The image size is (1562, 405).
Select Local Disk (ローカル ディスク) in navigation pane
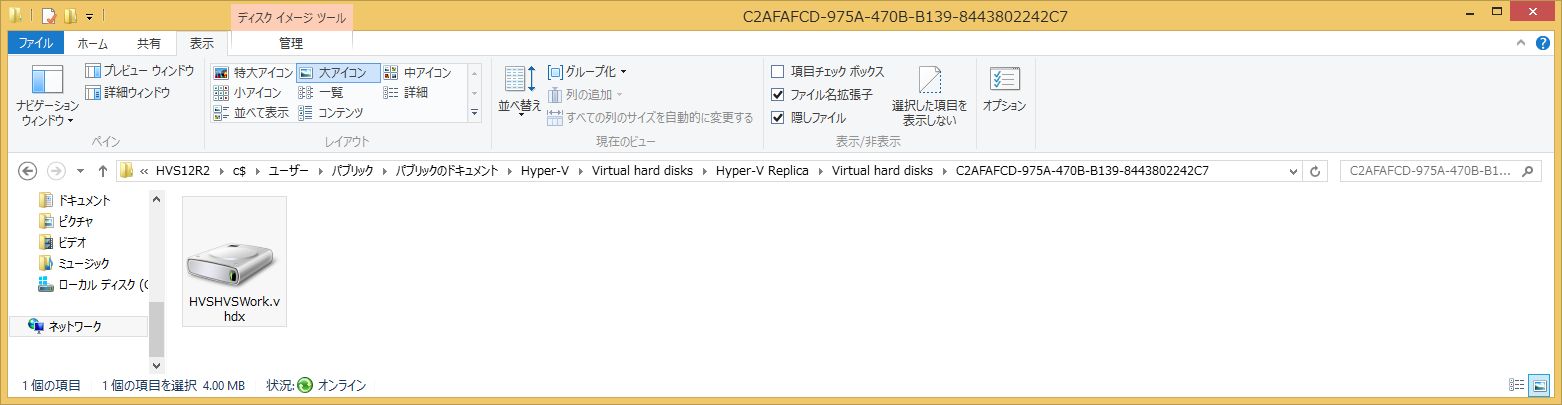point(92,284)
